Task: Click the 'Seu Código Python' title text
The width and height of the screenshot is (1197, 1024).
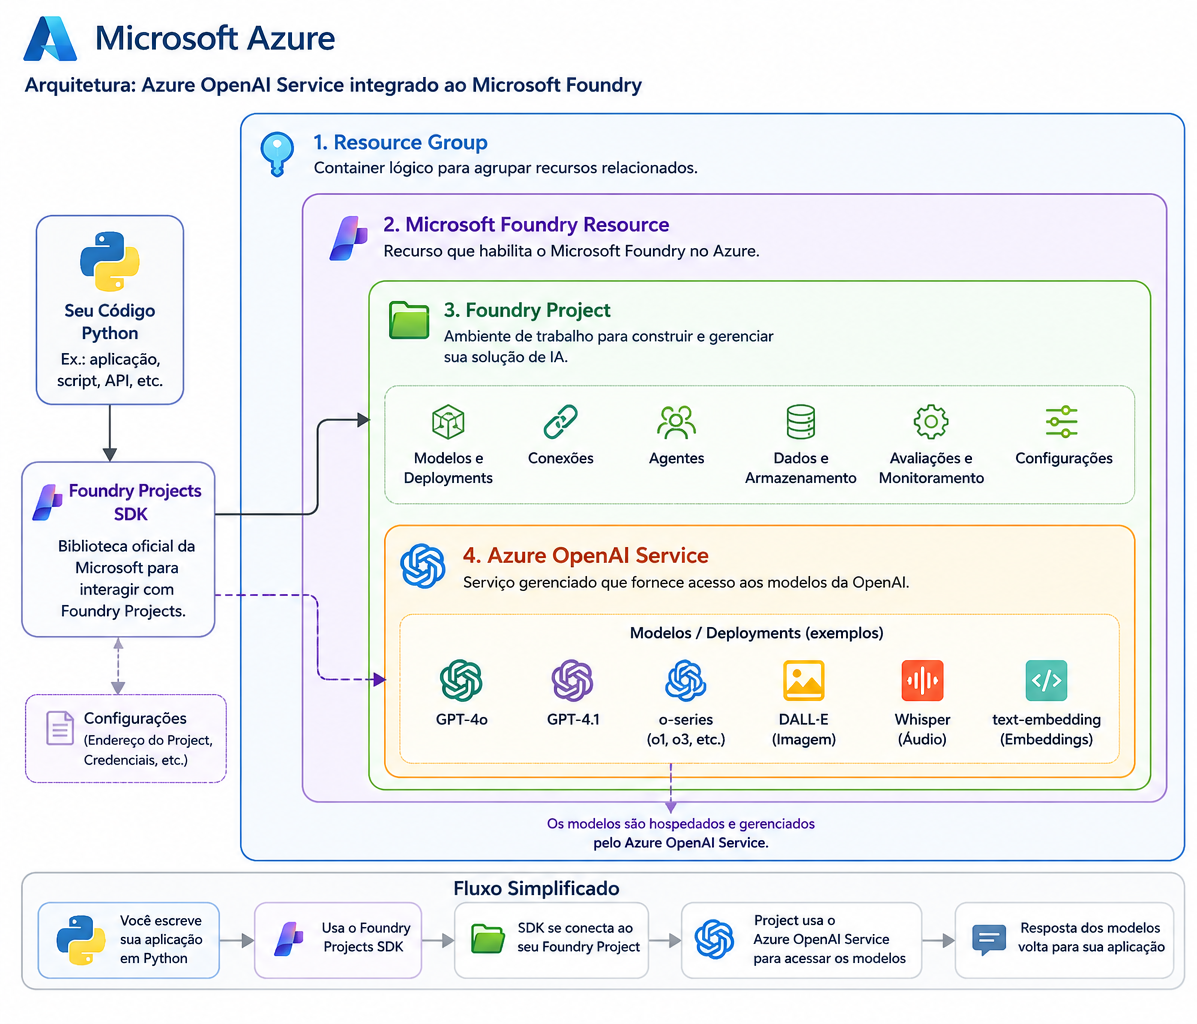Action: (110, 321)
